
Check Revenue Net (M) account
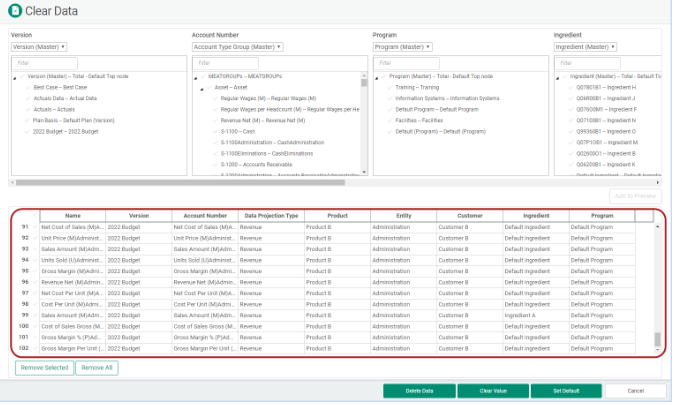tap(215, 120)
